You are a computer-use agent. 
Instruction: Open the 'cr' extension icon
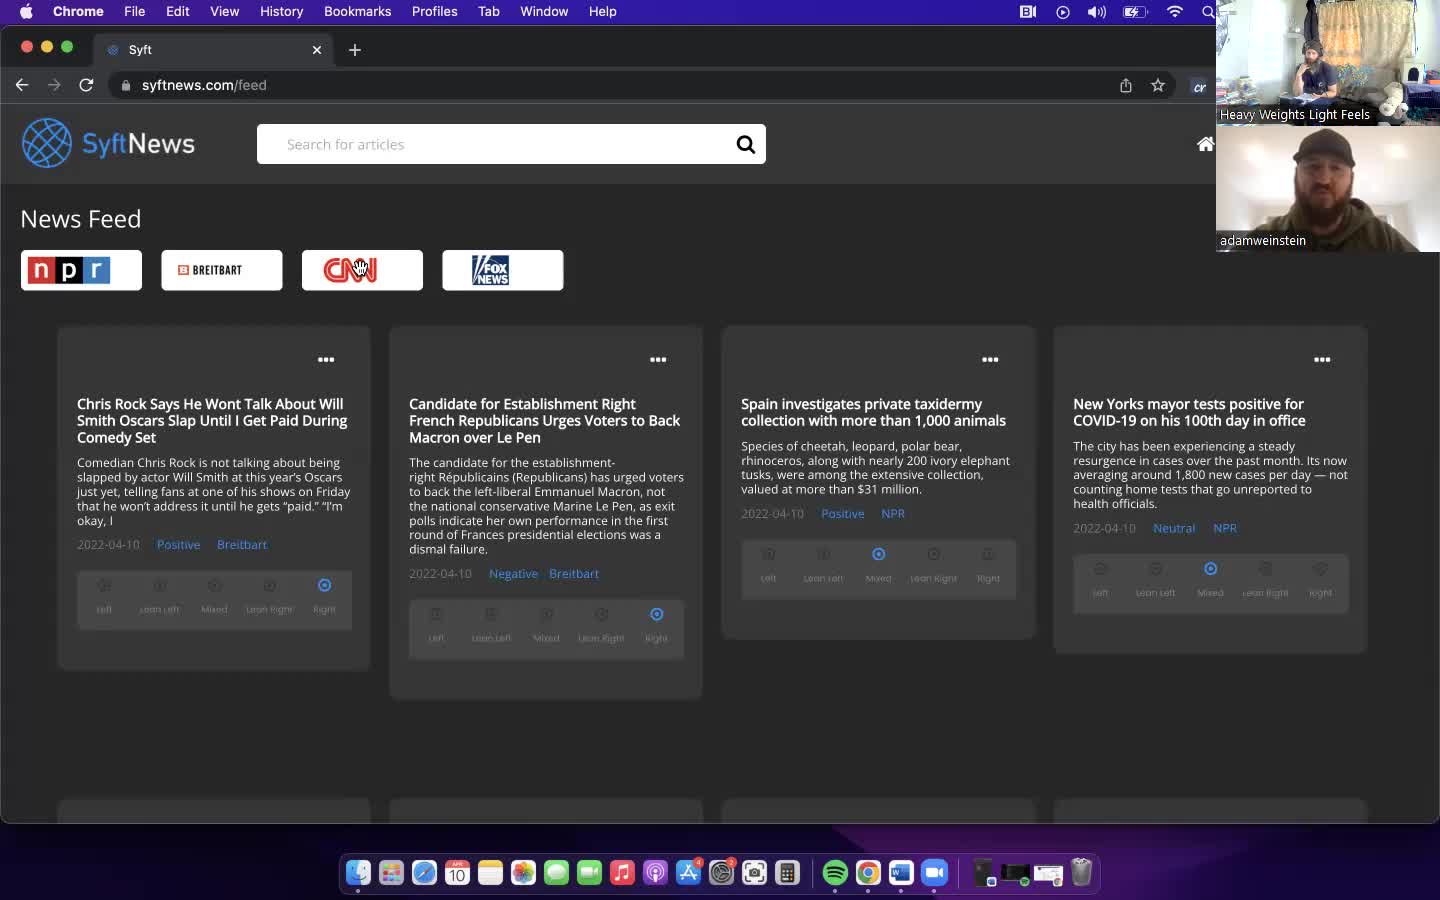(x=1199, y=86)
